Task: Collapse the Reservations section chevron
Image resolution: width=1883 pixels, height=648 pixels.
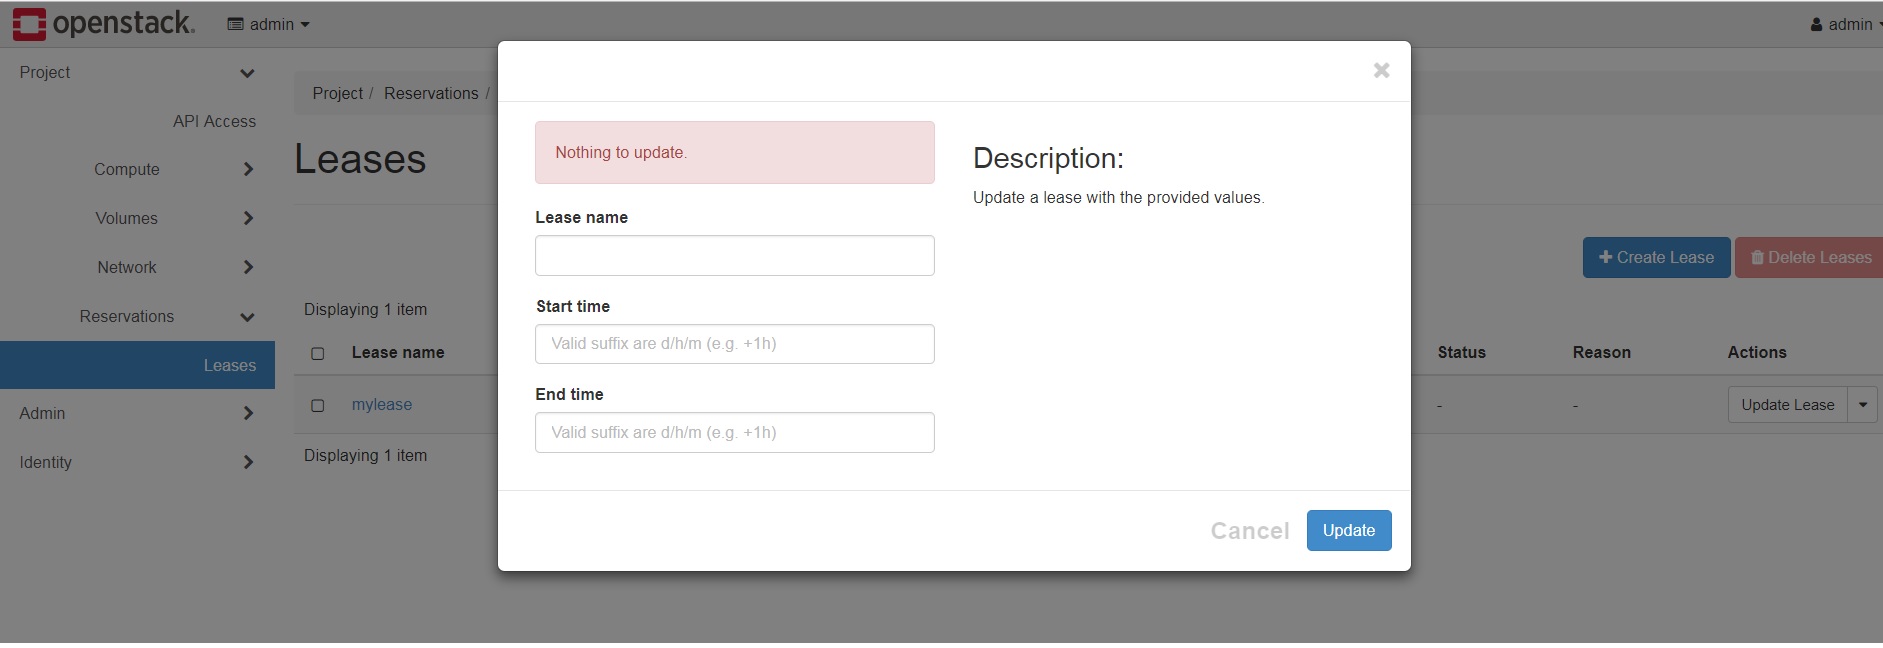Action: 247,317
